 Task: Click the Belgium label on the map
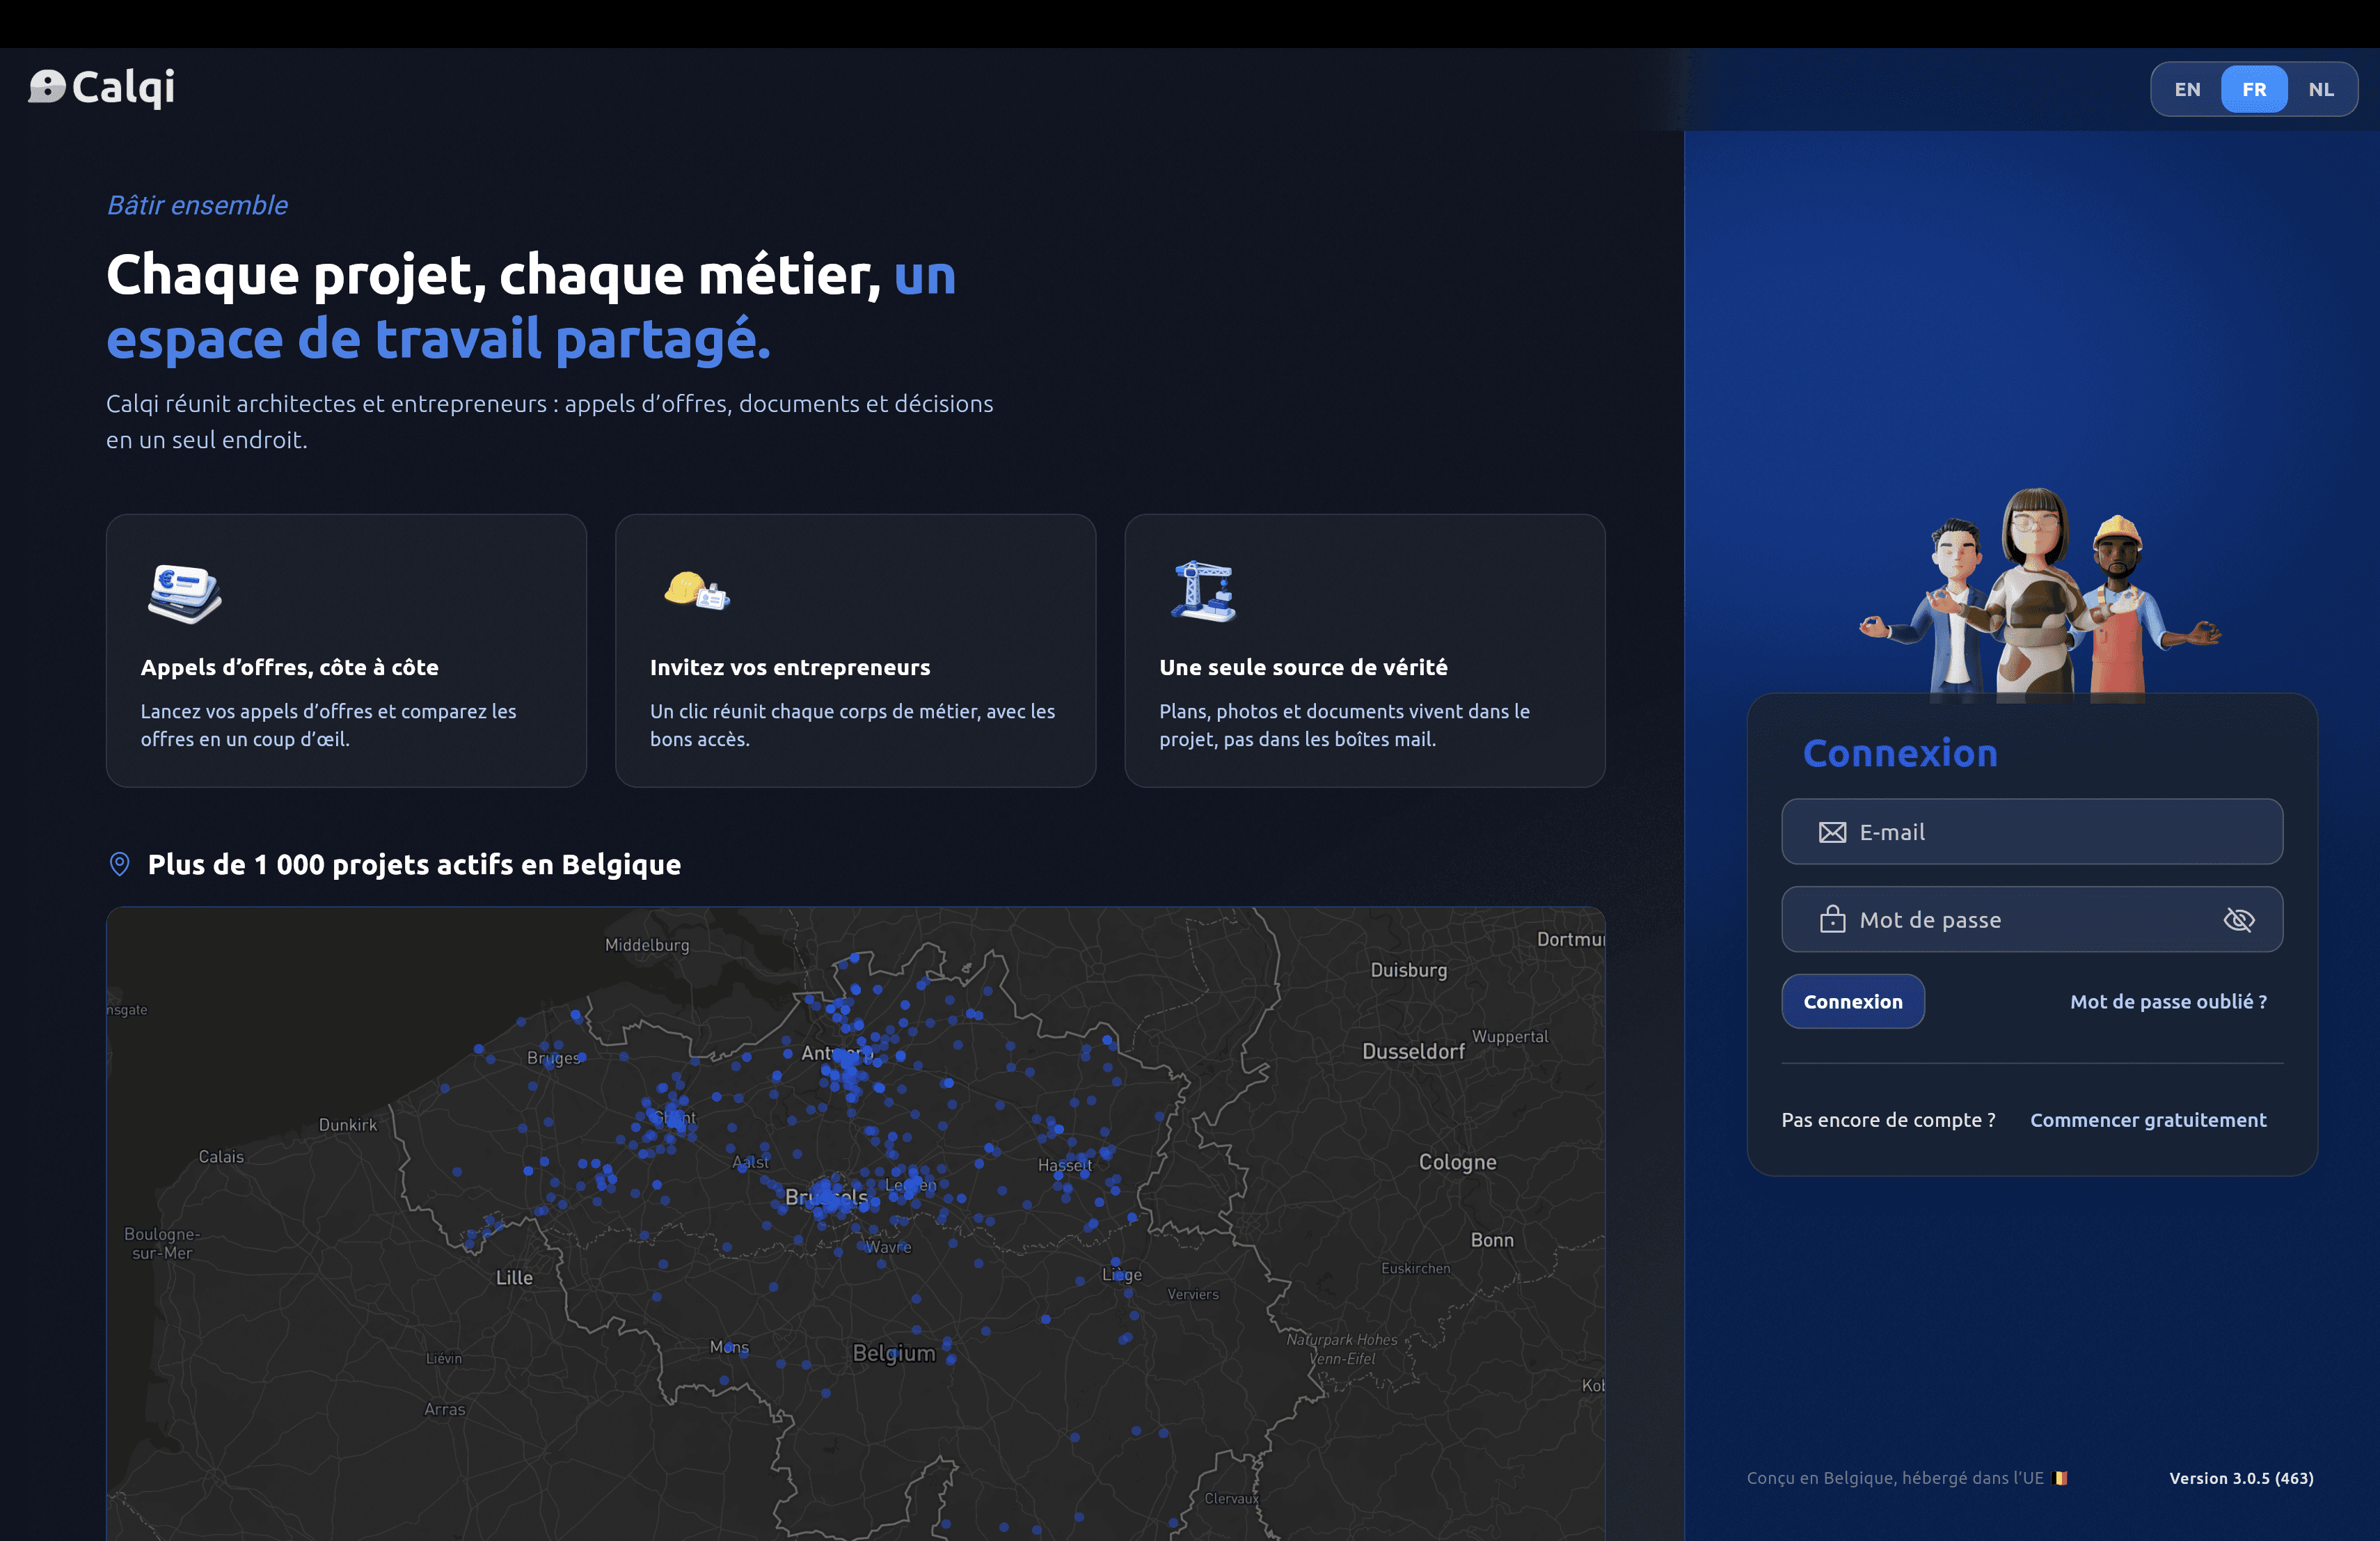pos(894,1353)
